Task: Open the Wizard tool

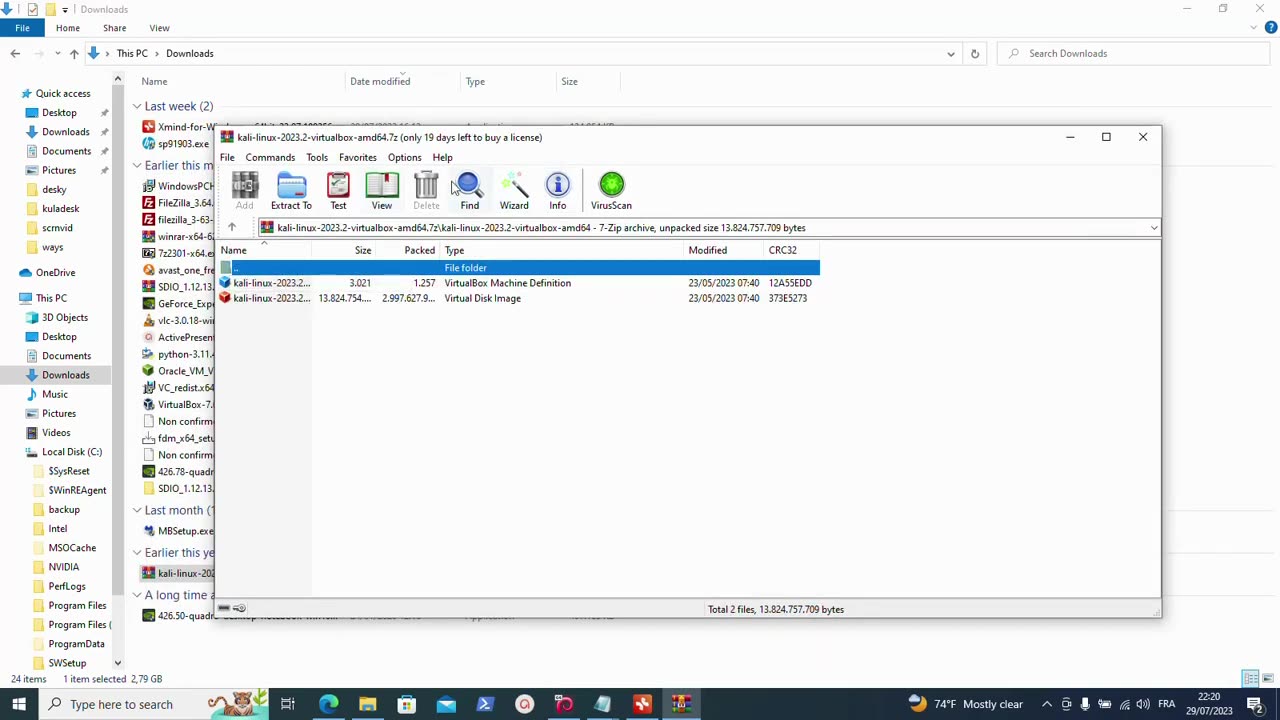Action: (x=514, y=190)
